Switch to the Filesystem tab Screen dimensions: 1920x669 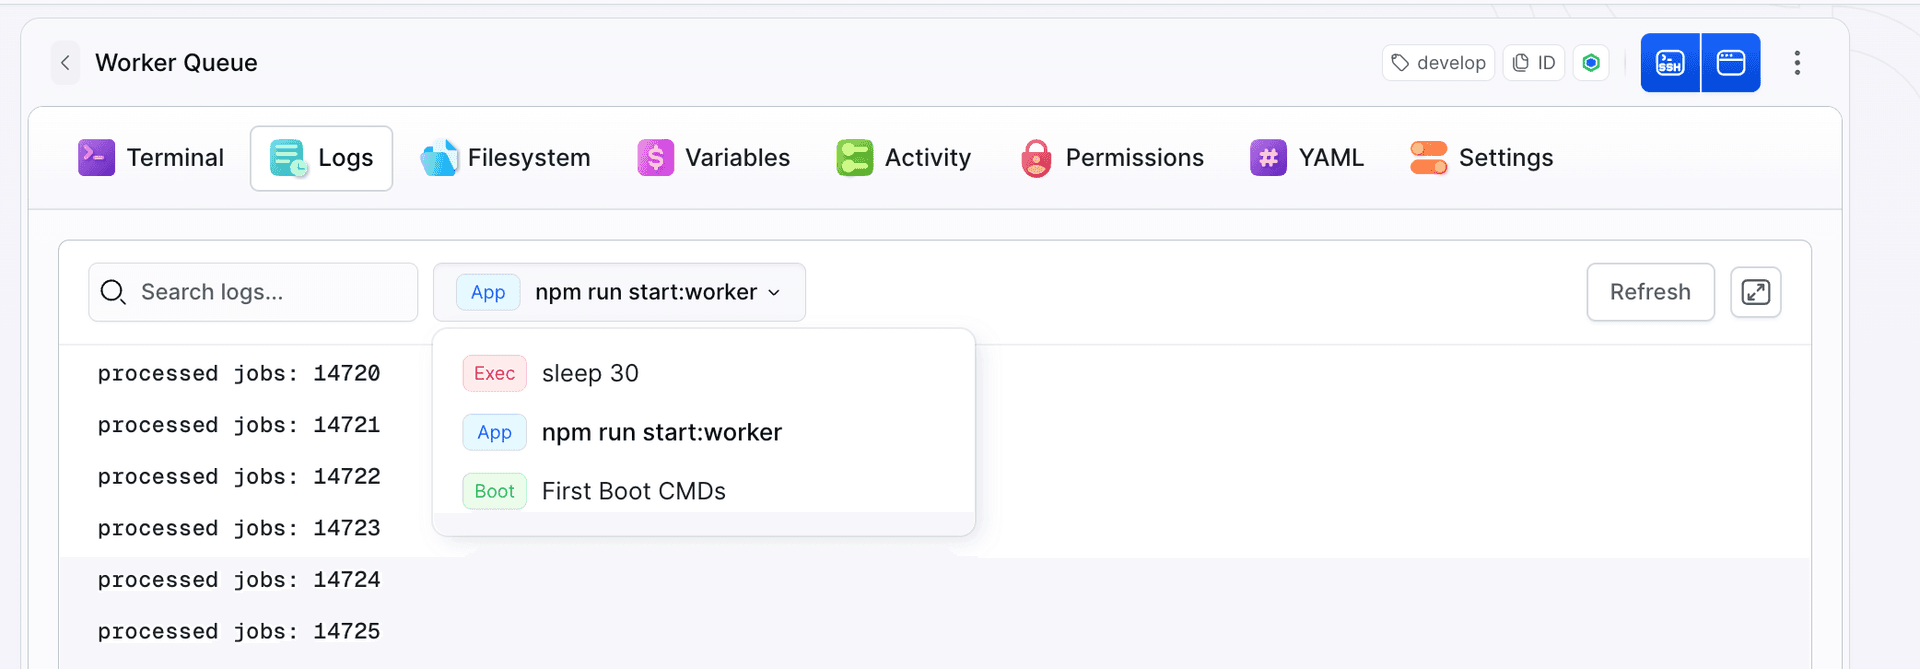506,158
